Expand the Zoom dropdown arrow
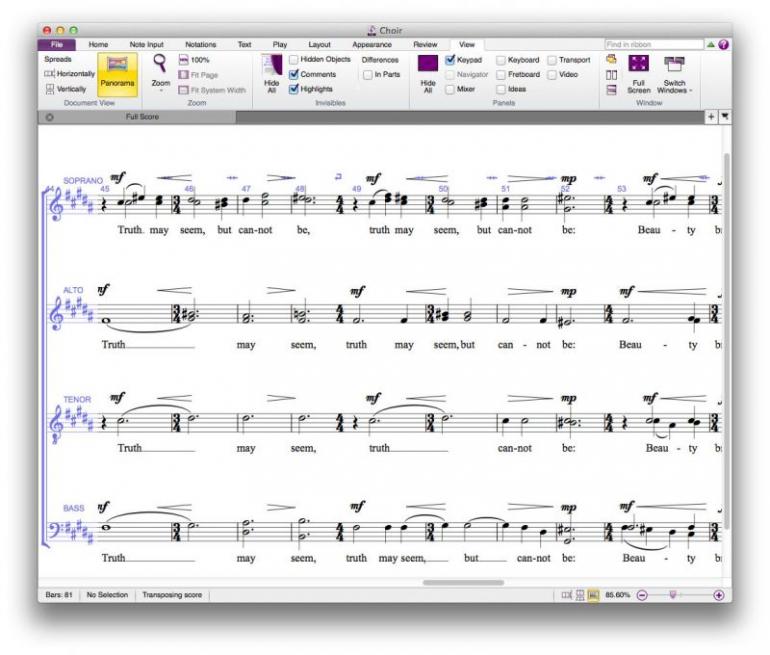Viewport: 770px width, 655px height. point(161,91)
